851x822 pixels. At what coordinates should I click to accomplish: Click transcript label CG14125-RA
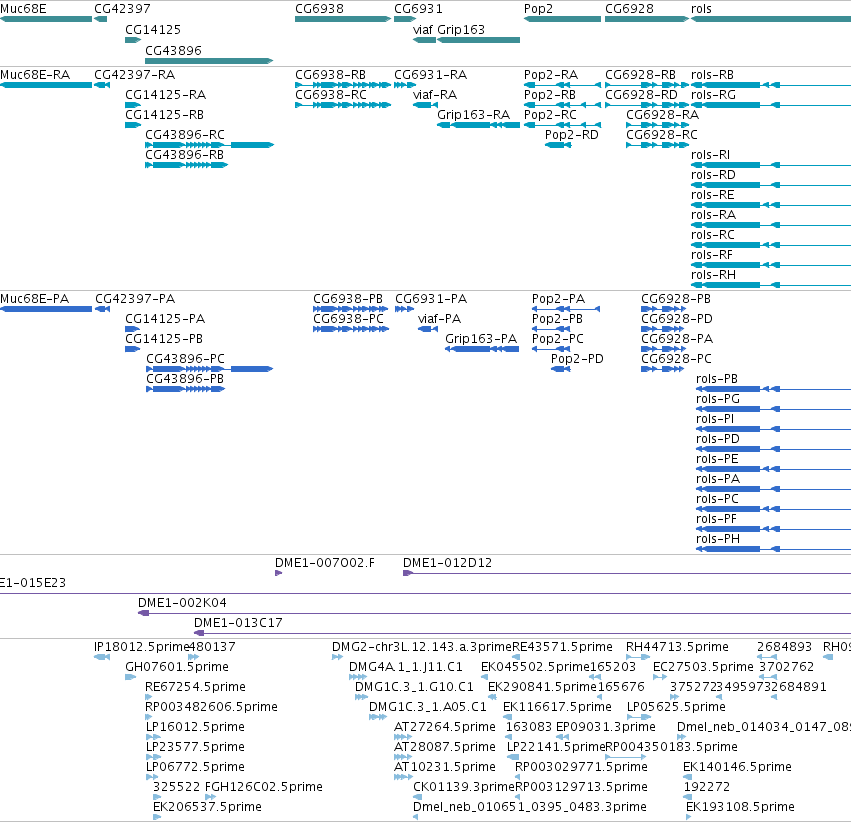[x=166, y=95]
